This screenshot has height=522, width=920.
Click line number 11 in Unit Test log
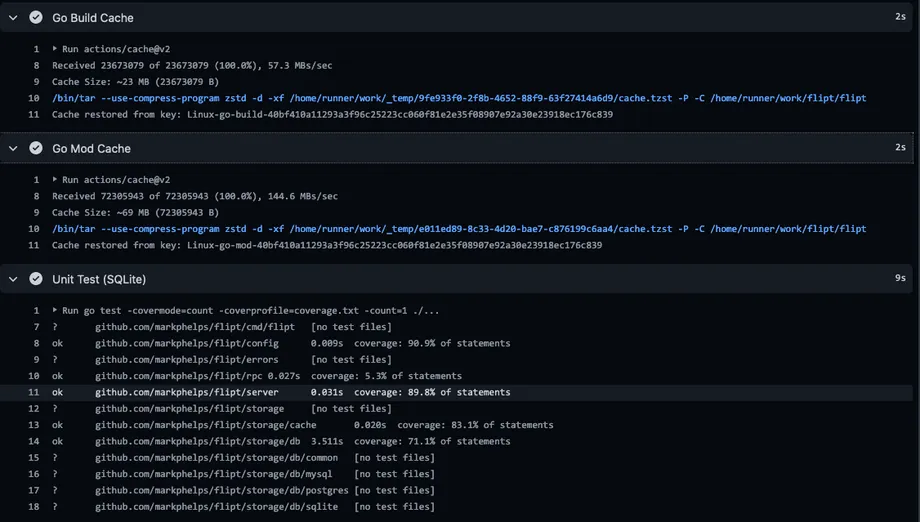[x=34, y=392]
